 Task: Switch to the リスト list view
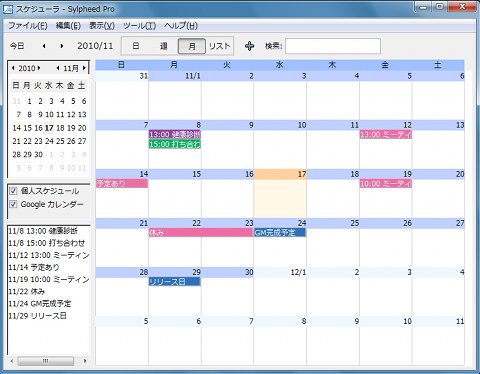click(219, 46)
